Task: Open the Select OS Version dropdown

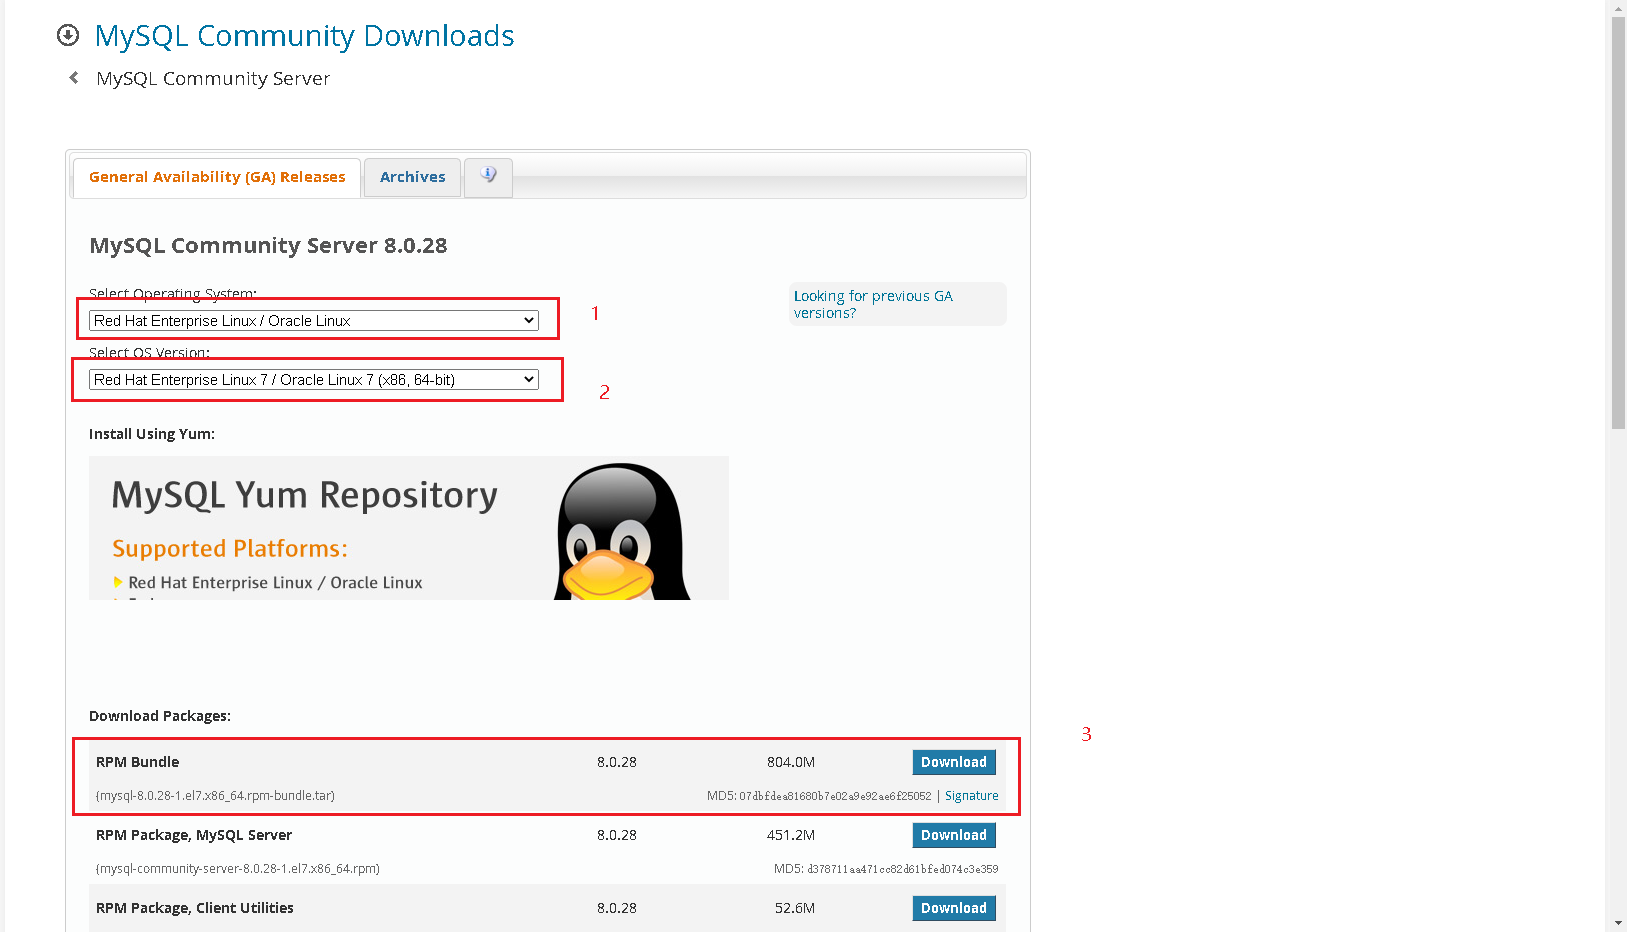Action: pos(314,380)
